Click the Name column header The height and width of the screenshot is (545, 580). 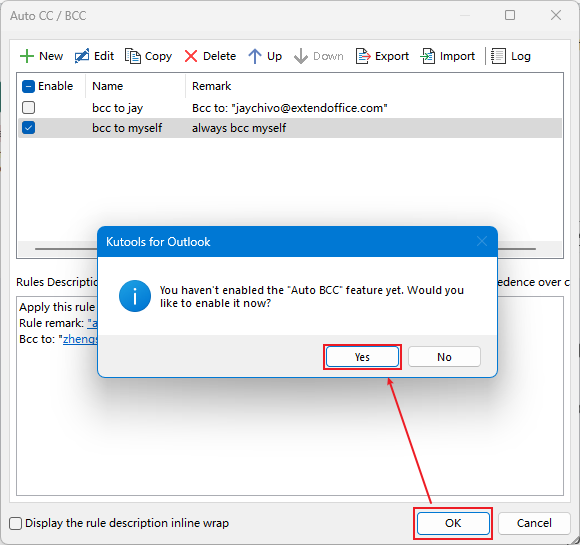[x=107, y=86]
